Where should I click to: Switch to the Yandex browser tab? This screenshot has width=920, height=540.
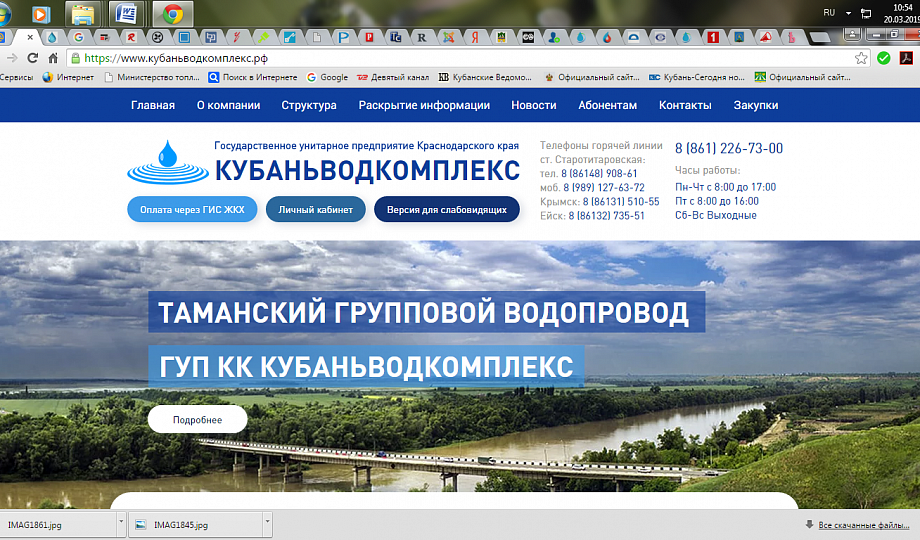[473, 37]
